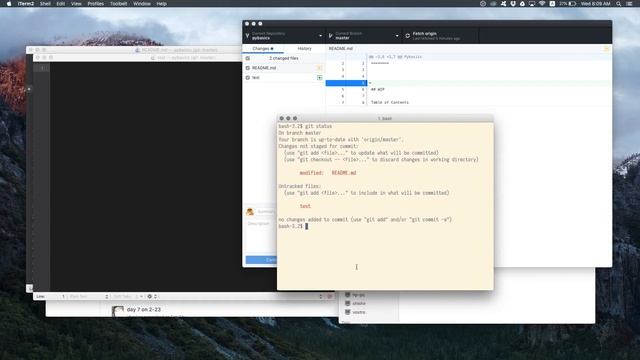Select README.md in changed files list
The image size is (640, 360).
(284, 68)
